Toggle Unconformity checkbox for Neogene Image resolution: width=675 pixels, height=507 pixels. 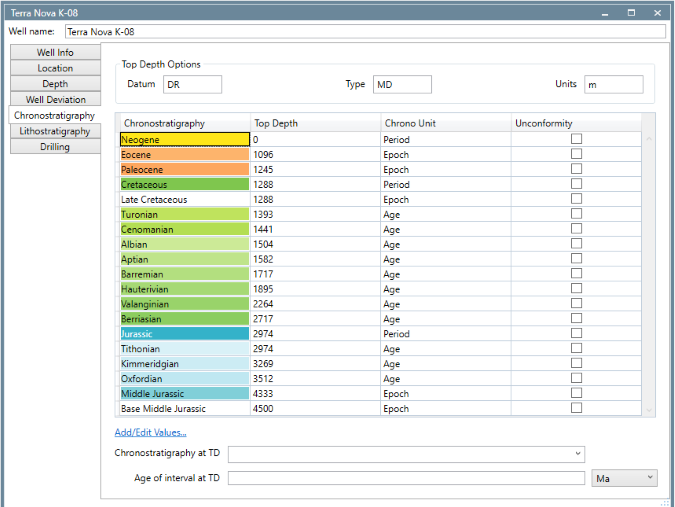(x=576, y=139)
